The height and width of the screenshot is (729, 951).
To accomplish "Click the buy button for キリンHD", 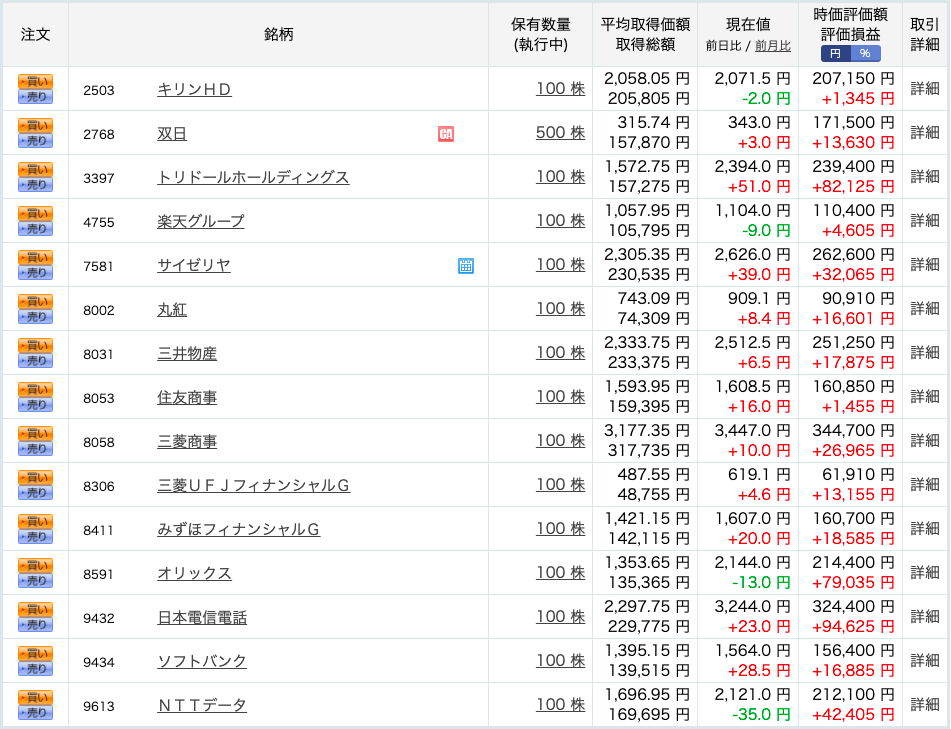I will point(35,81).
